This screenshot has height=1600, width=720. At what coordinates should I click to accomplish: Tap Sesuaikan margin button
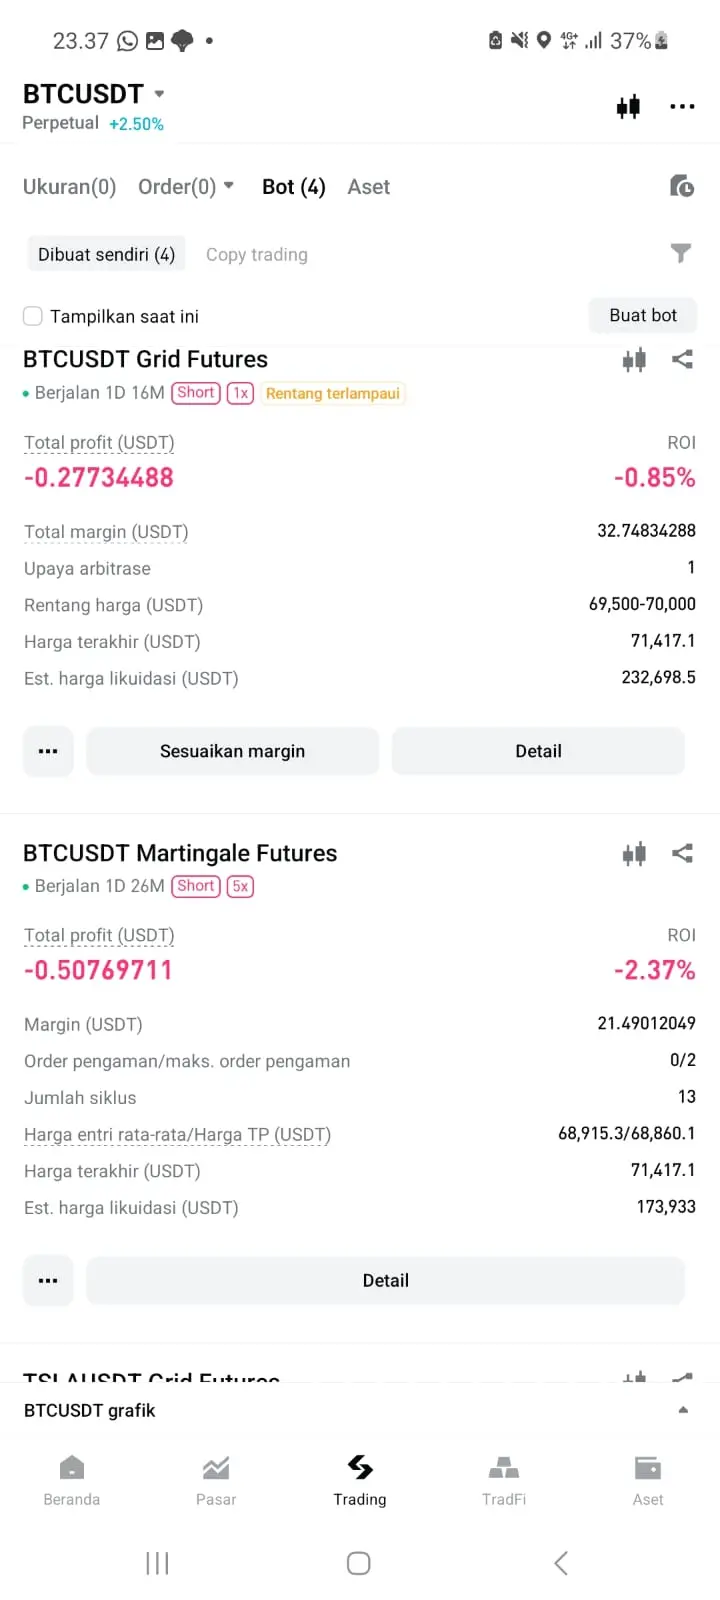[233, 751]
